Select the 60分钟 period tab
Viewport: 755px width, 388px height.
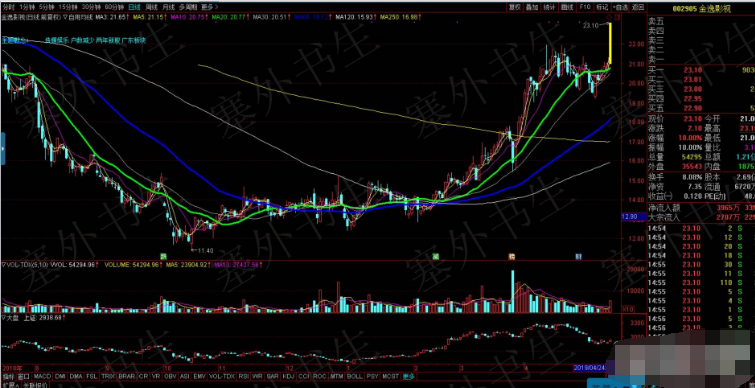[114, 7]
